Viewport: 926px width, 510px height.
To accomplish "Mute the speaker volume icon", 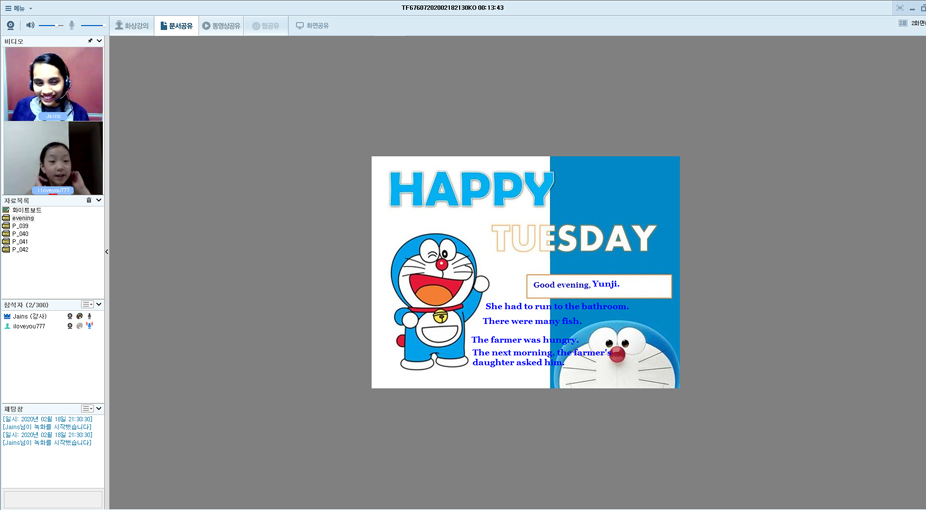I will [30, 25].
